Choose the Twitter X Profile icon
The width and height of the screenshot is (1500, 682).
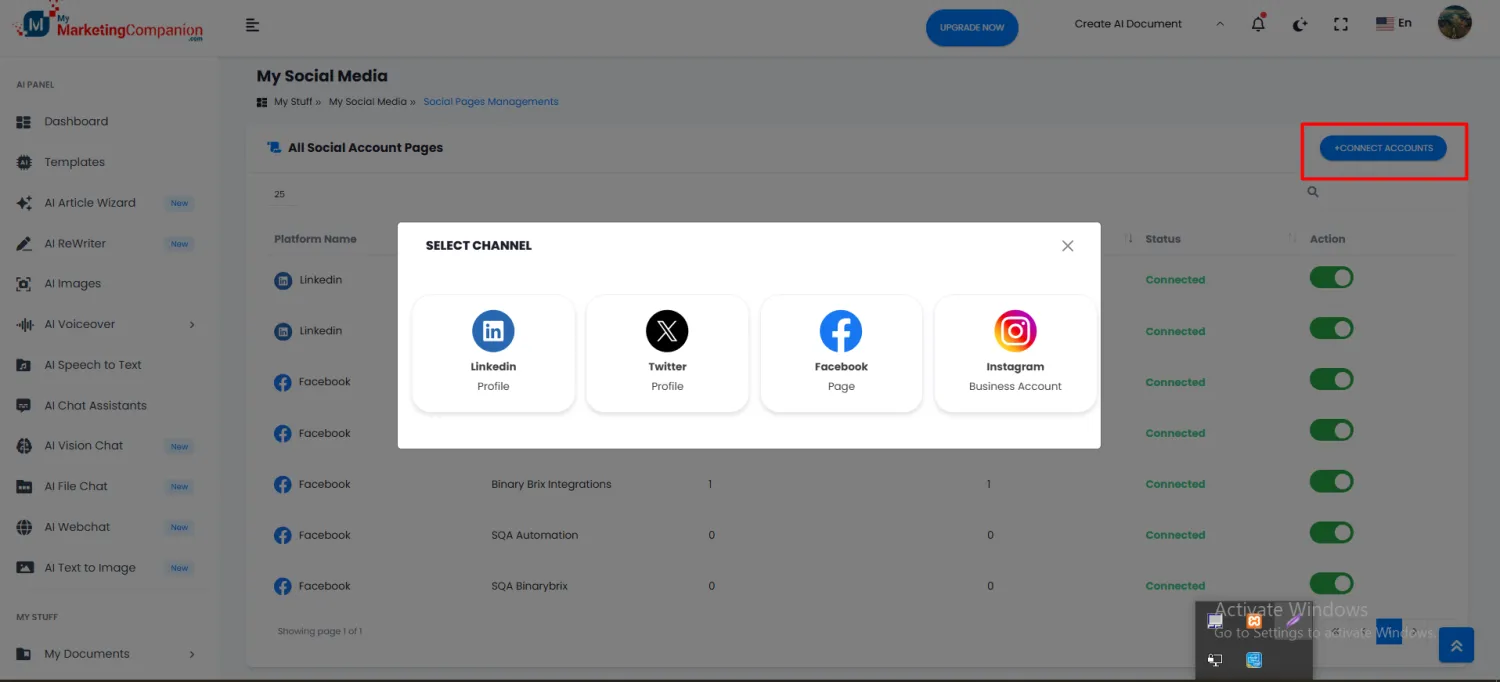click(x=667, y=331)
